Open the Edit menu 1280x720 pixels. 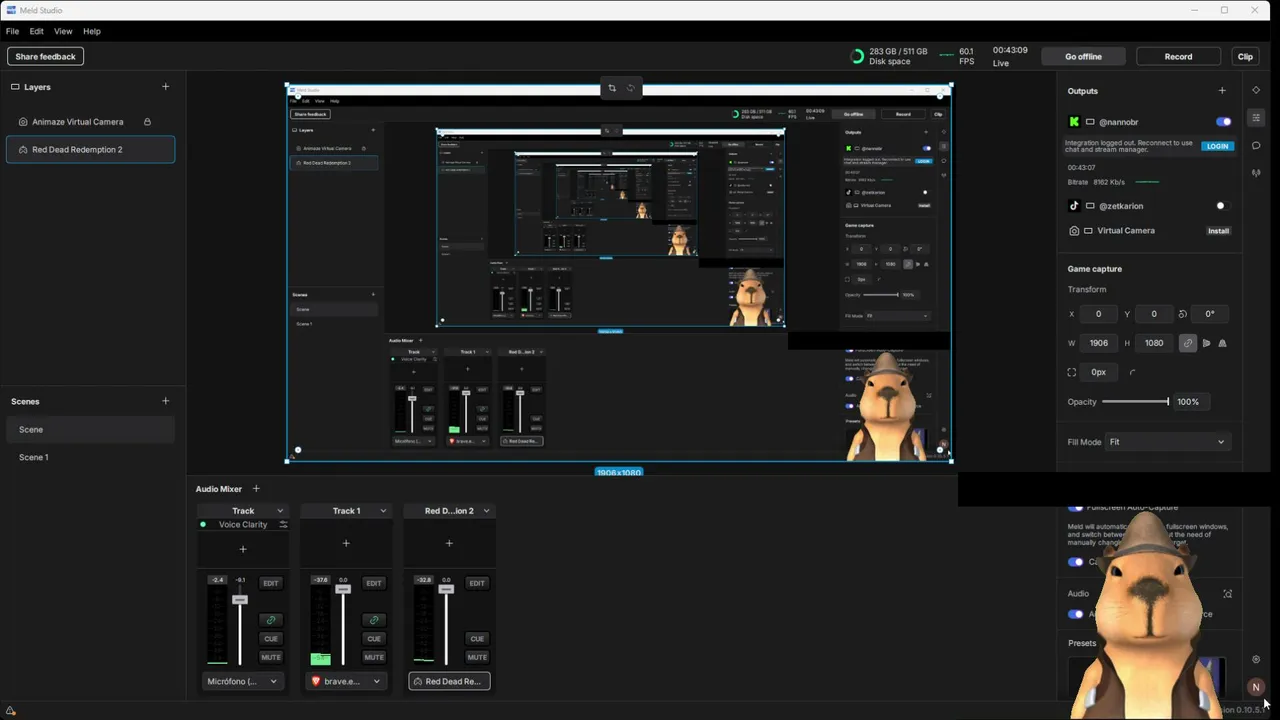pyautogui.click(x=36, y=32)
